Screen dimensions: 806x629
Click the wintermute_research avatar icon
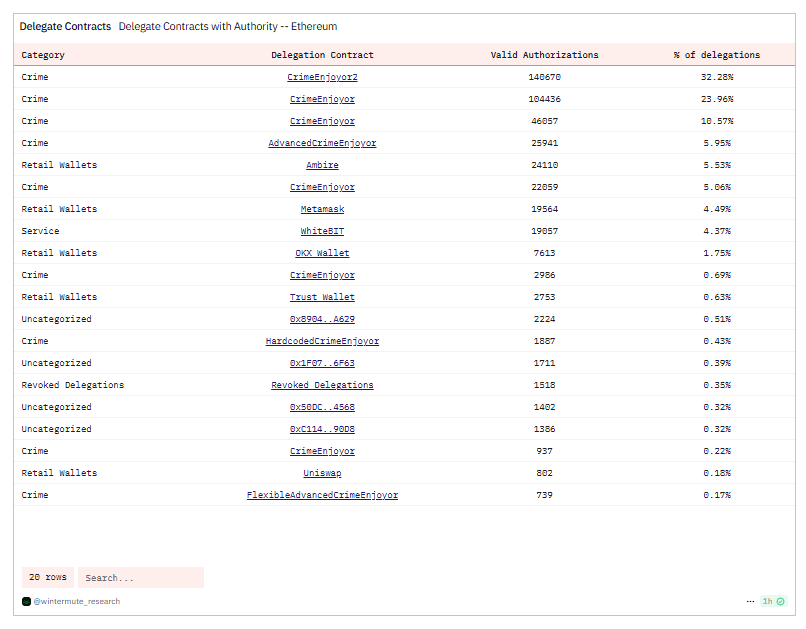(26, 601)
